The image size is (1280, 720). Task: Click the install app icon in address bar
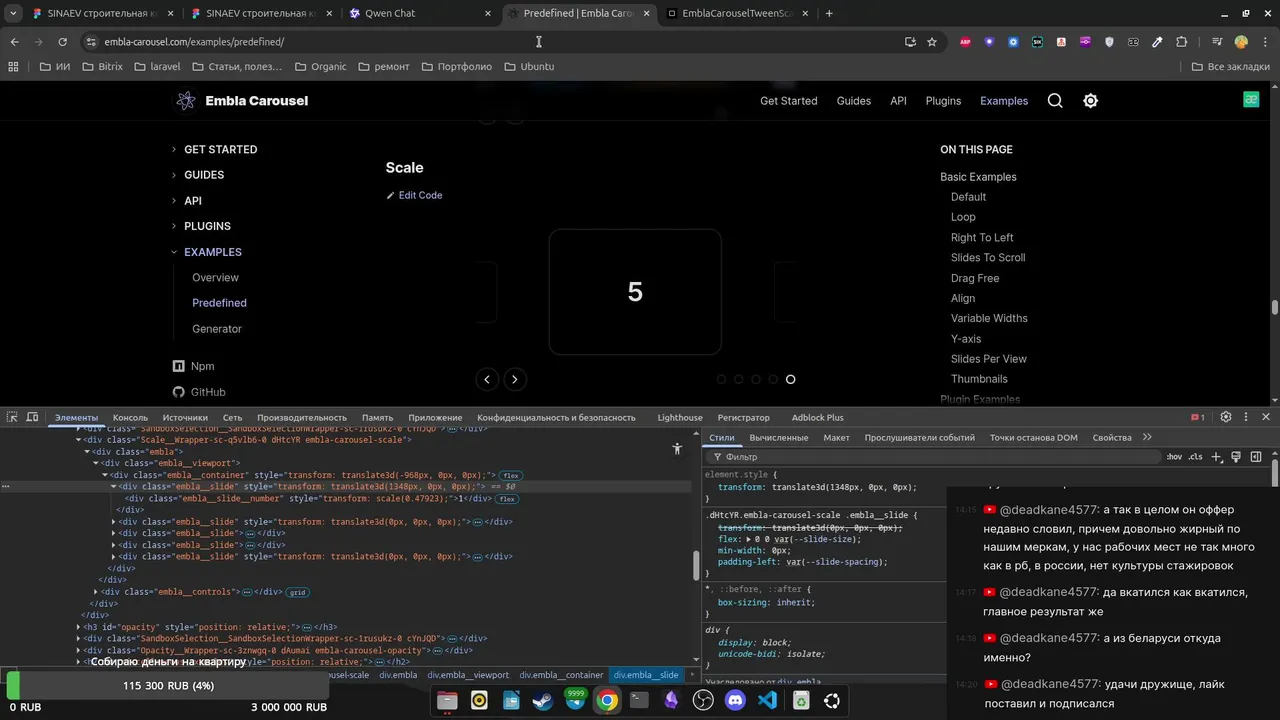coord(910,42)
